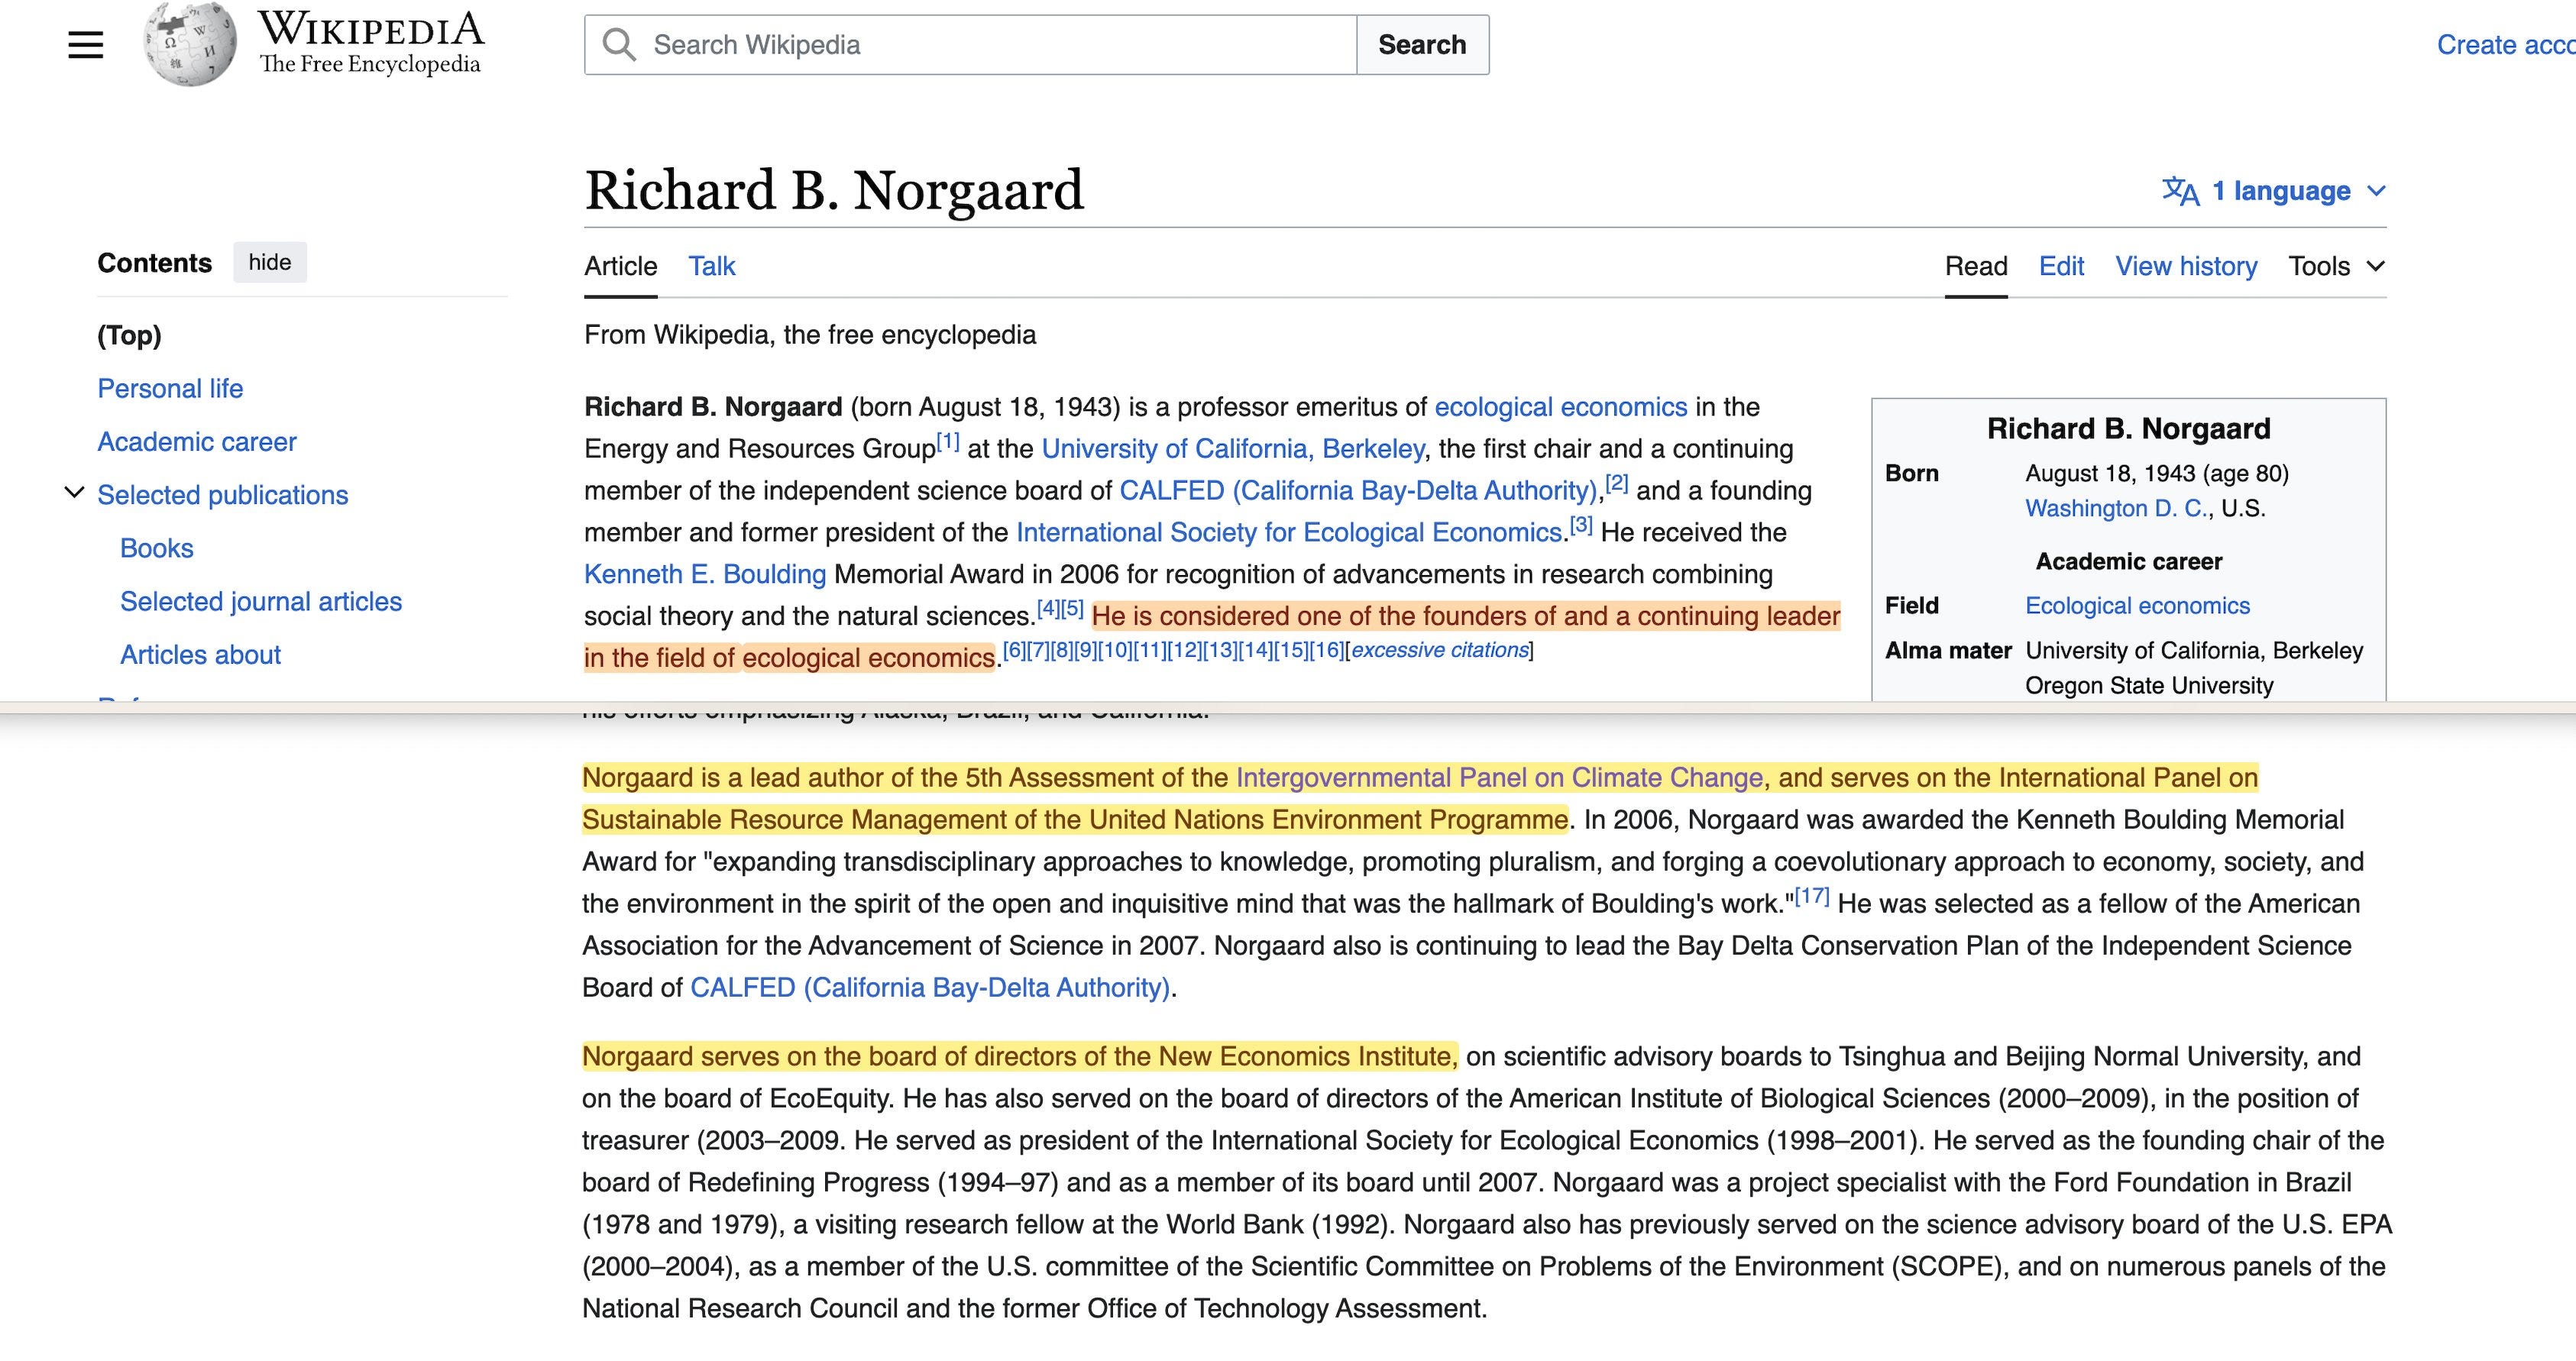The height and width of the screenshot is (1361, 2576).
Task: Hide the Contents sidebar
Action: pos(270,262)
